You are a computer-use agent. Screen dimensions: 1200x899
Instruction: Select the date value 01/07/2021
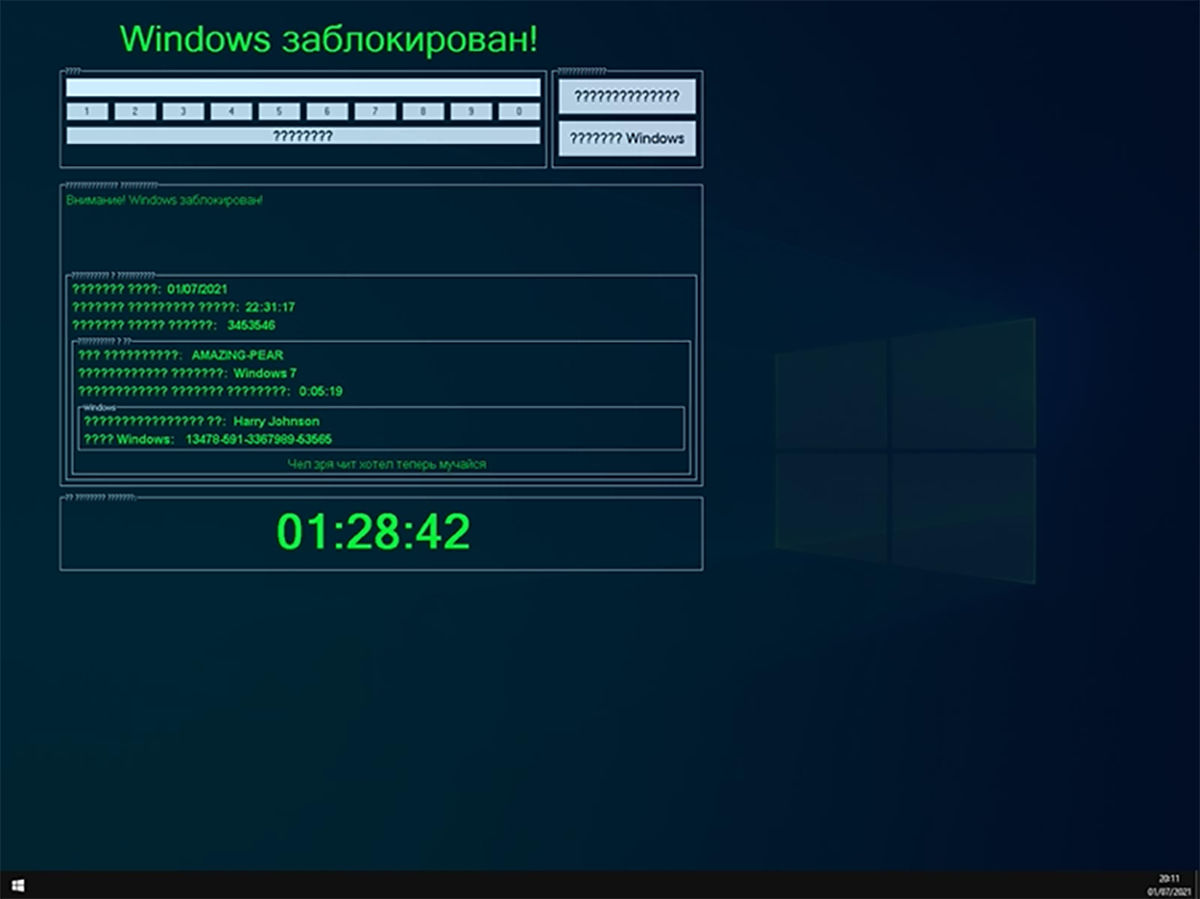198,289
